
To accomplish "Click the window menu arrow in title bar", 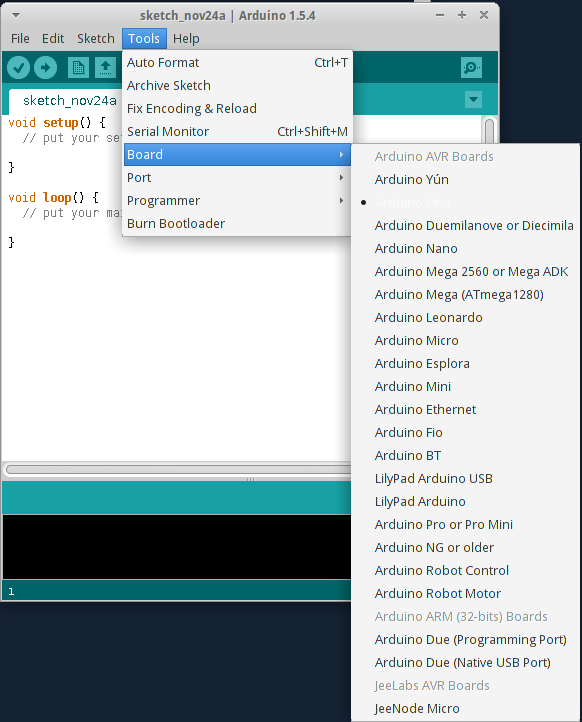I will (x=16, y=15).
